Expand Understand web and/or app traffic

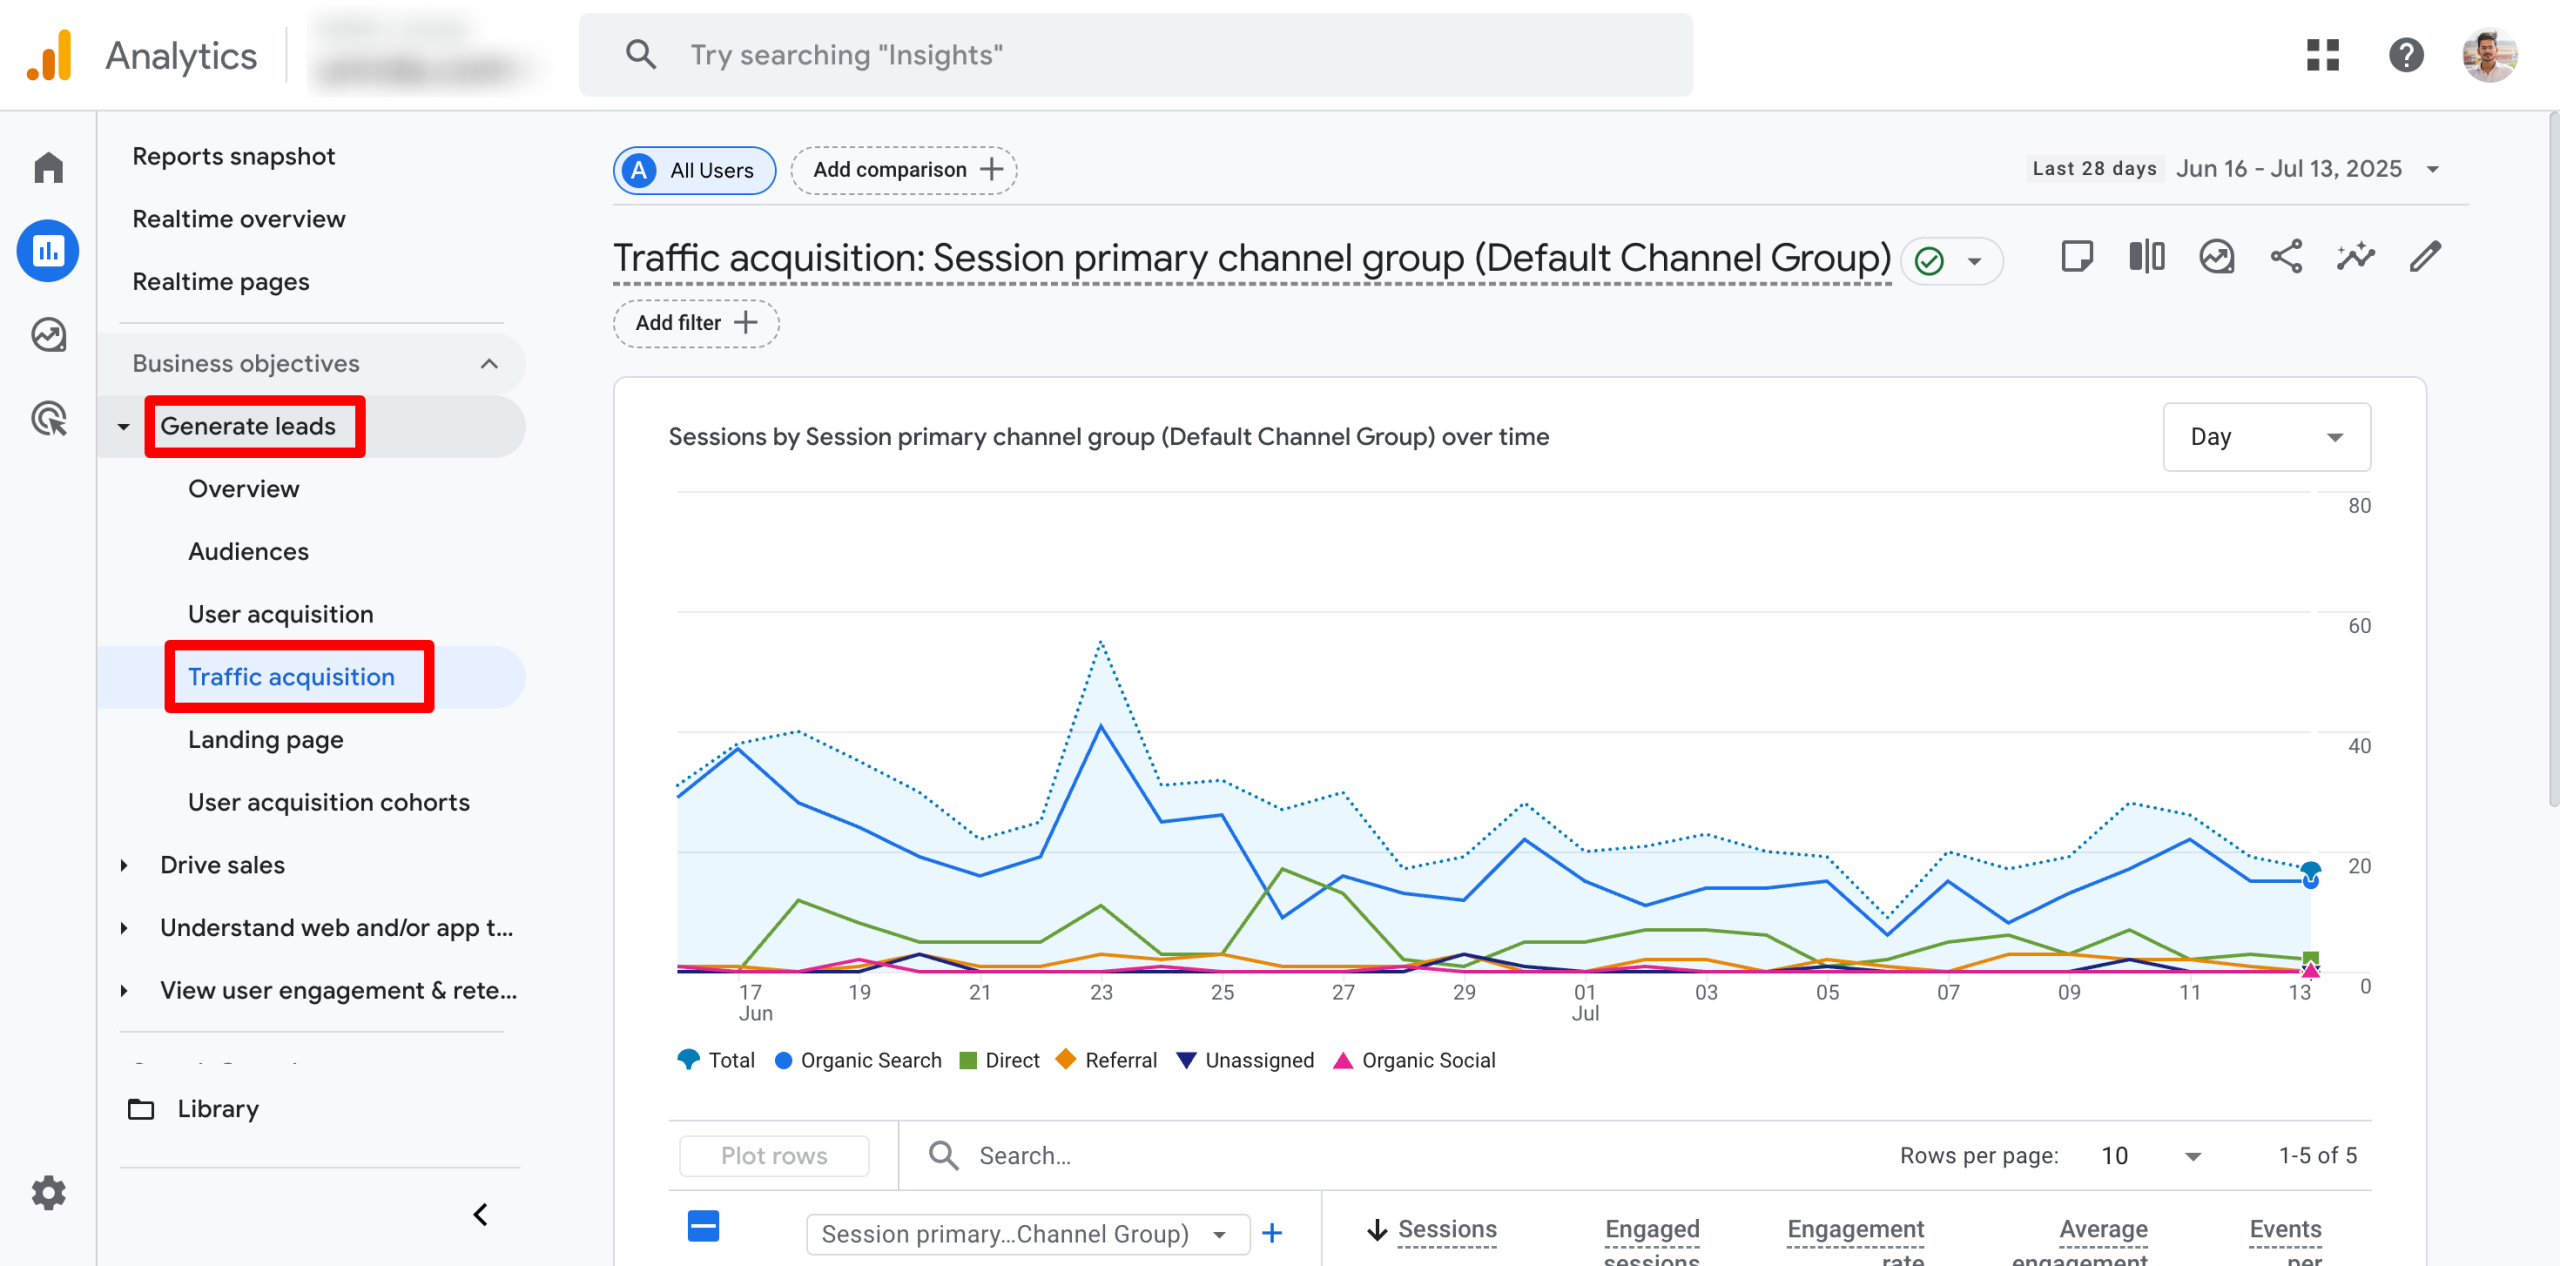click(123, 928)
